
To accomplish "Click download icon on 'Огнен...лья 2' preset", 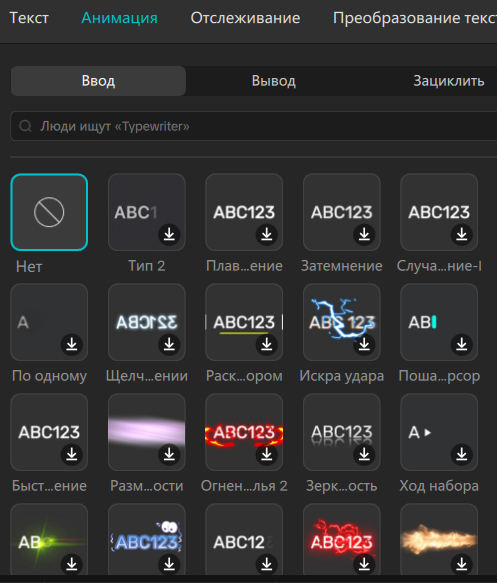I will coord(267,454).
